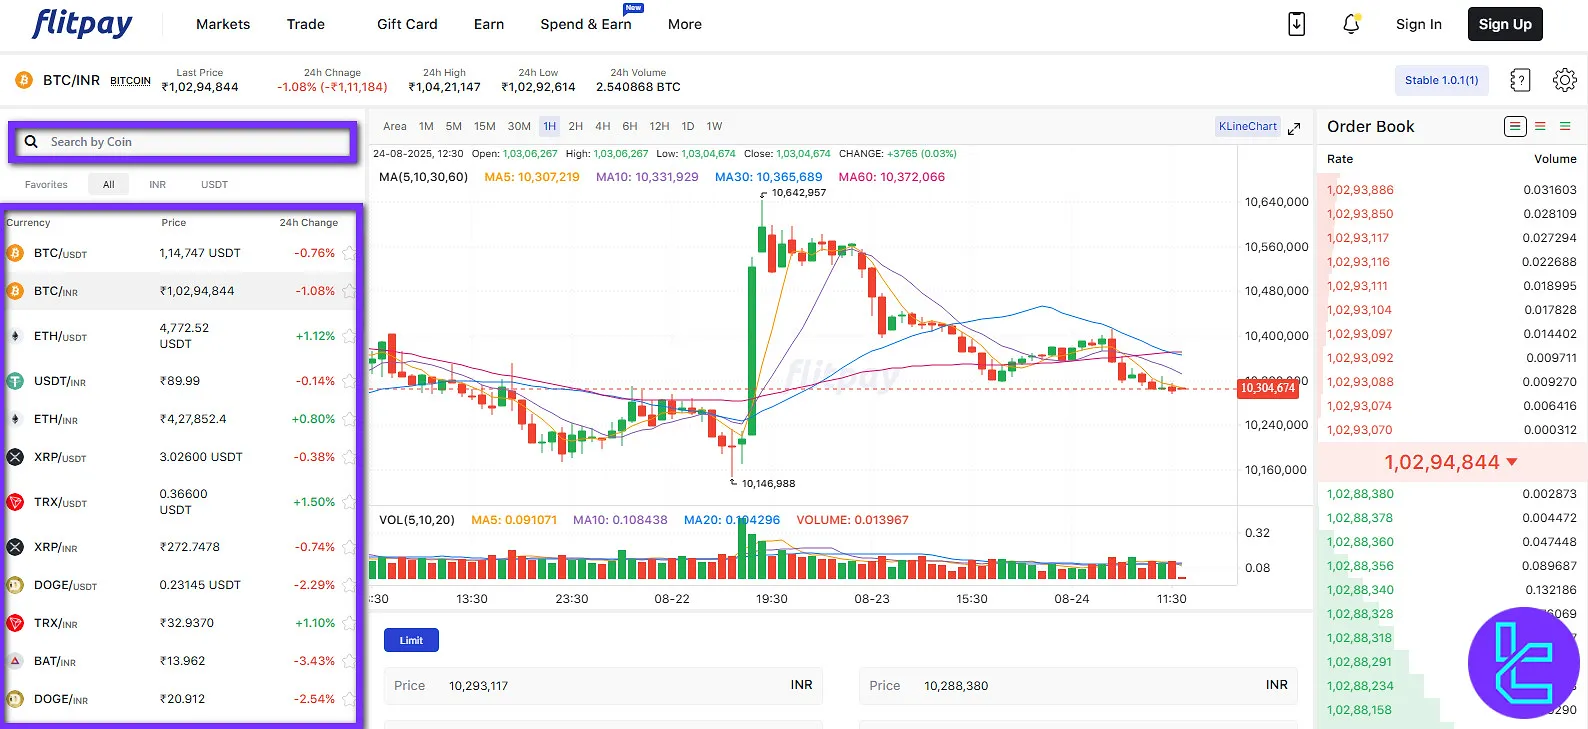1588x729 pixels.
Task: Set chart interval to 30M
Action: [x=519, y=126]
